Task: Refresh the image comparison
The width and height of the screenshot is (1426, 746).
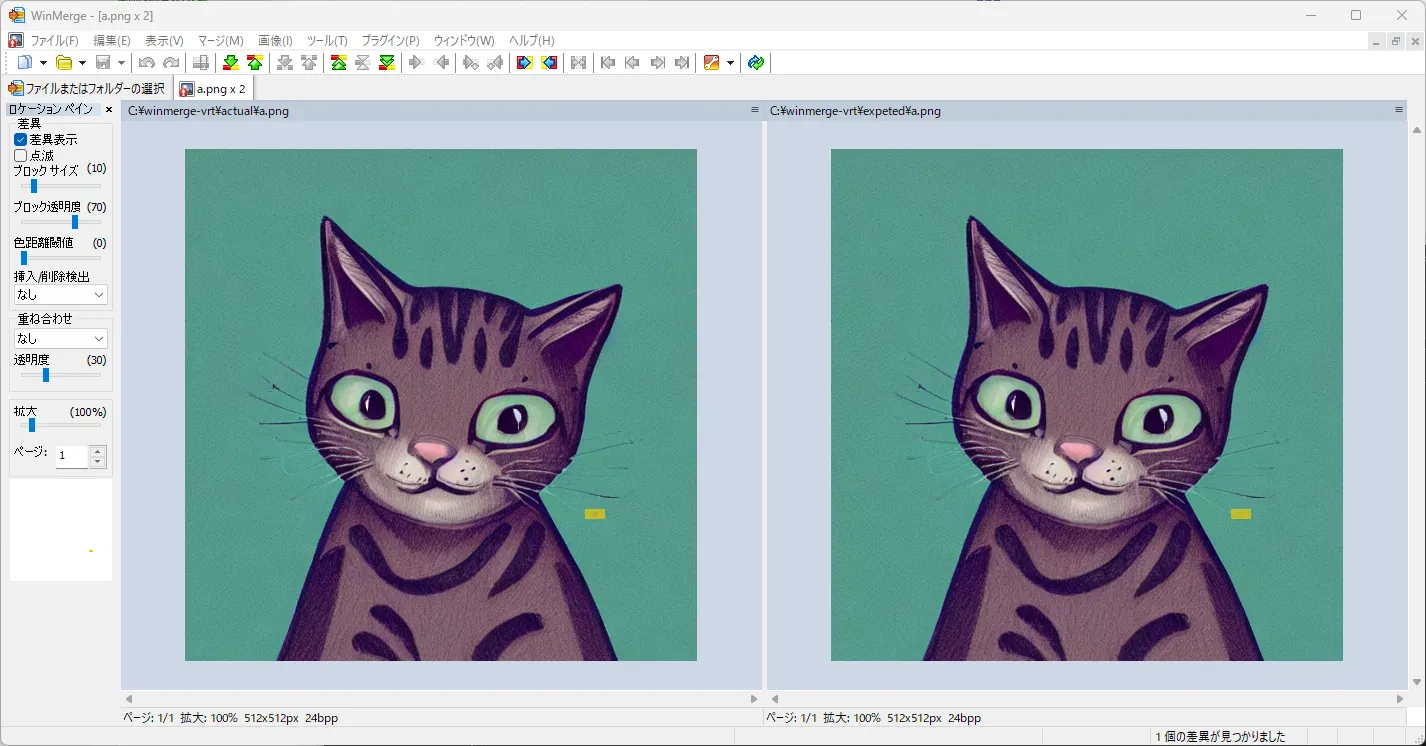Action: 756,62
